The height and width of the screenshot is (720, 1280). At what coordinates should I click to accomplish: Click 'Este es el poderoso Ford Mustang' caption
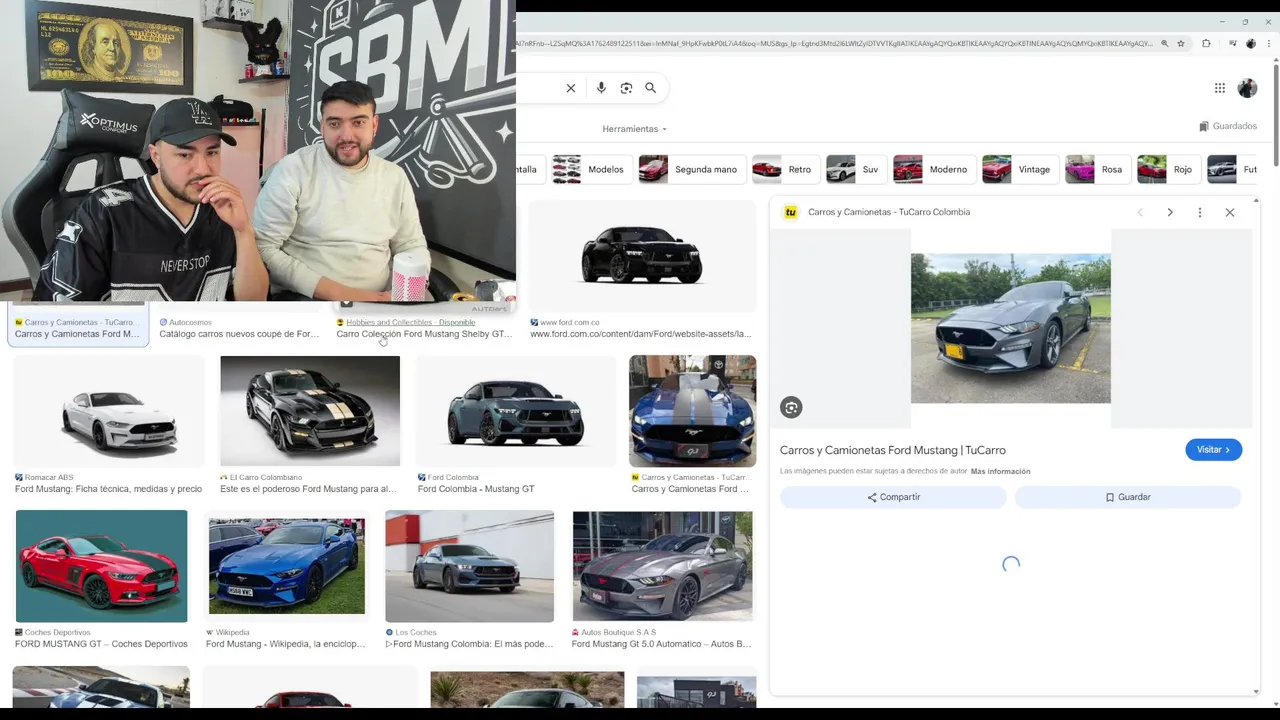click(x=308, y=489)
